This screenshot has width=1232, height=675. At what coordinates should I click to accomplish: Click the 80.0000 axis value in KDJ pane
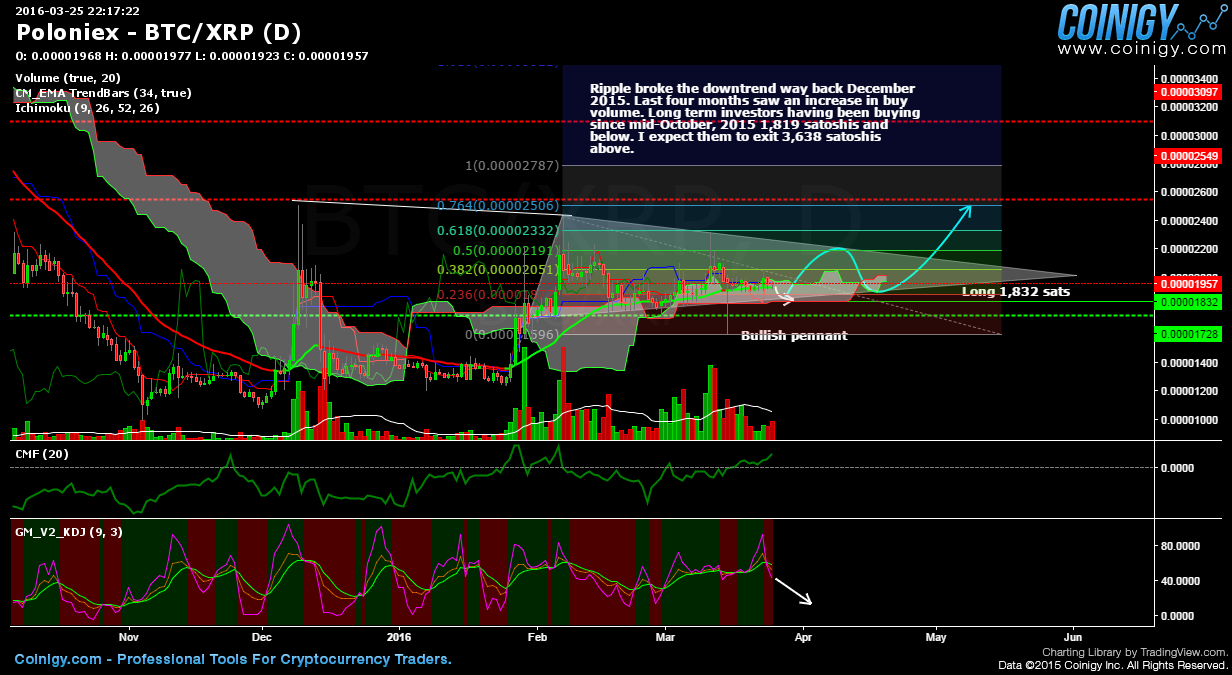(x=1180, y=547)
